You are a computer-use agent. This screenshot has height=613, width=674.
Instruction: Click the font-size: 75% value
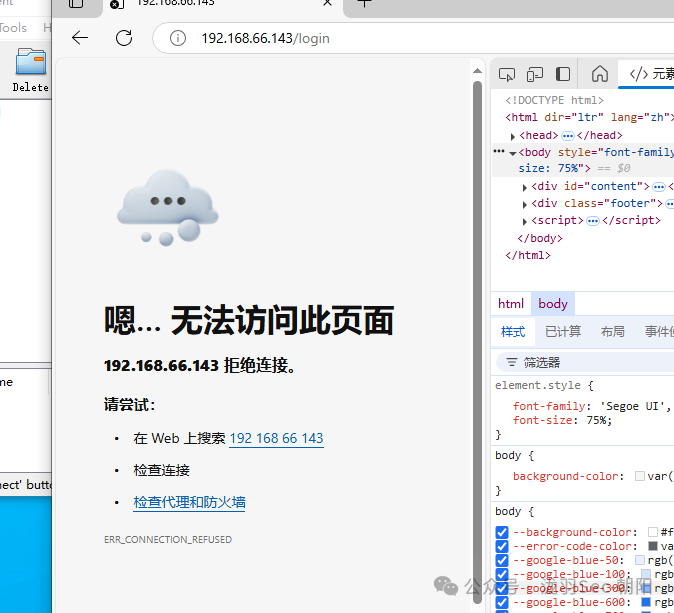pyautogui.click(x=599, y=420)
